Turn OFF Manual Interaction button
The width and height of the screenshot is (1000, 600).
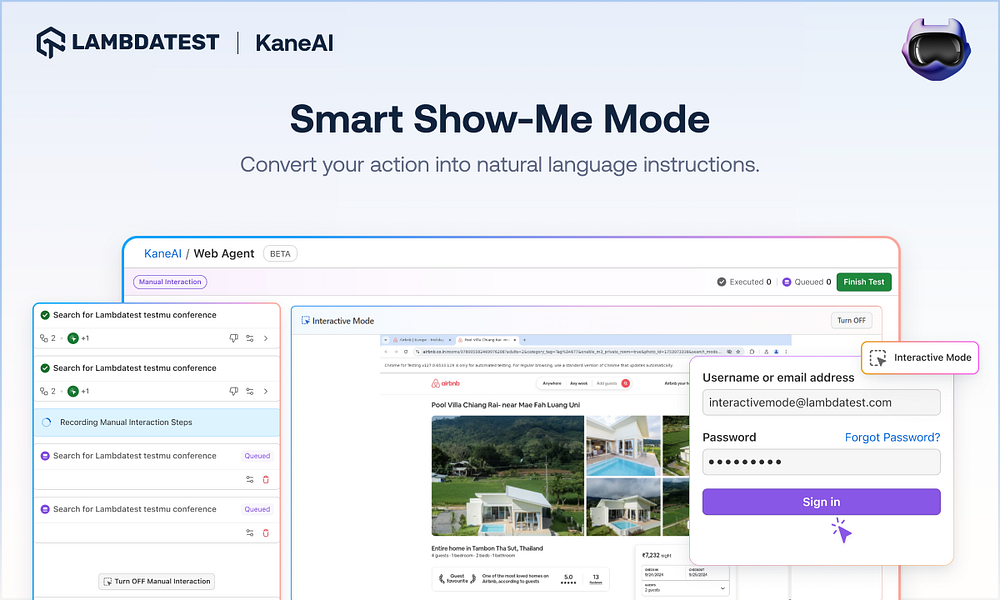point(157,581)
